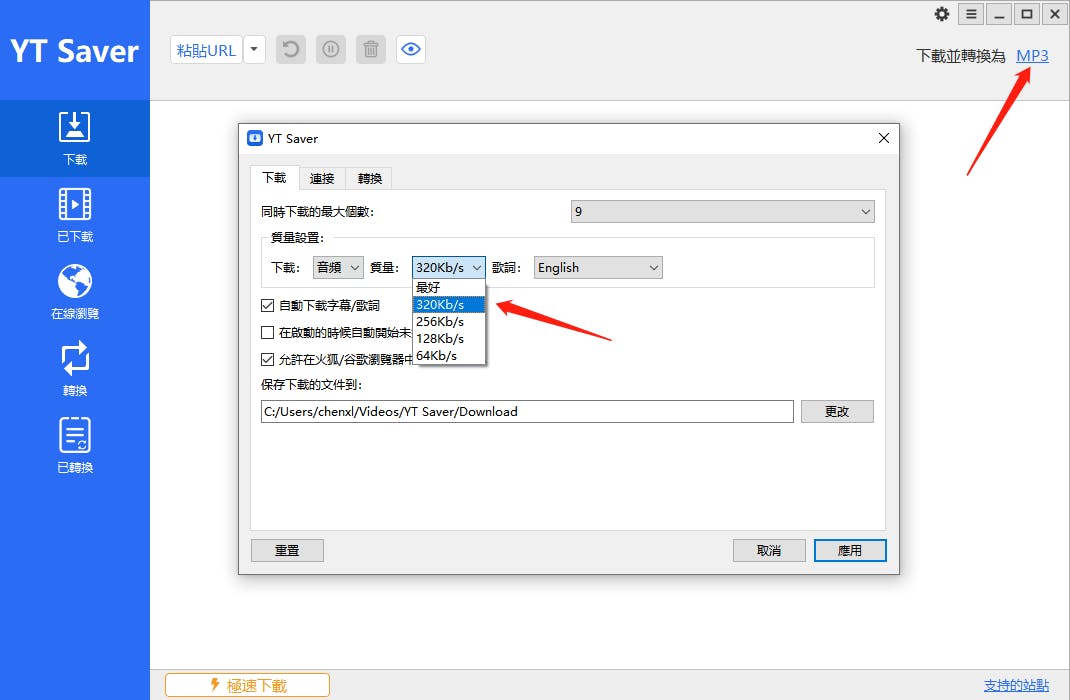Click the save path input field
Screen dimensions: 1070x700
[x=527, y=411]
